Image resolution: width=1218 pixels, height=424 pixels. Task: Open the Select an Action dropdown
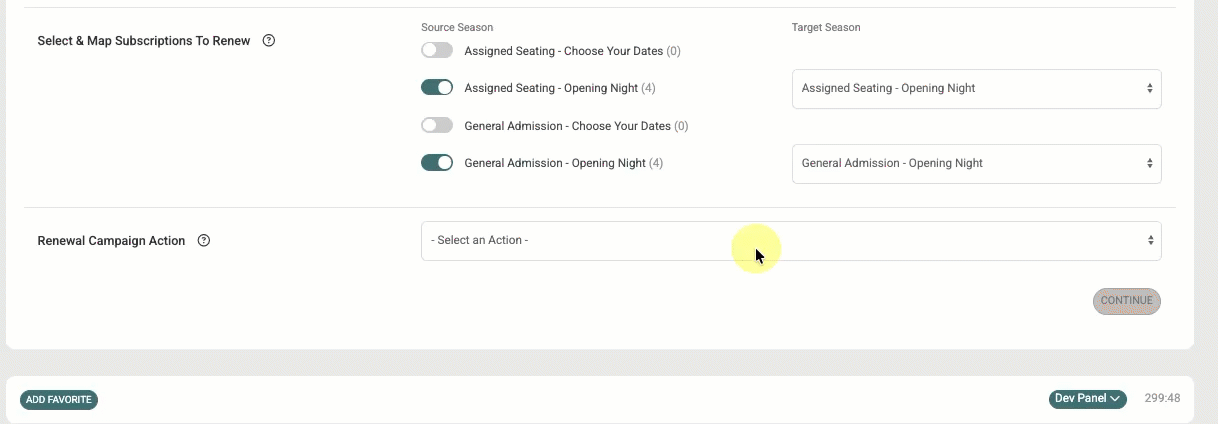(x=791, y=240)
